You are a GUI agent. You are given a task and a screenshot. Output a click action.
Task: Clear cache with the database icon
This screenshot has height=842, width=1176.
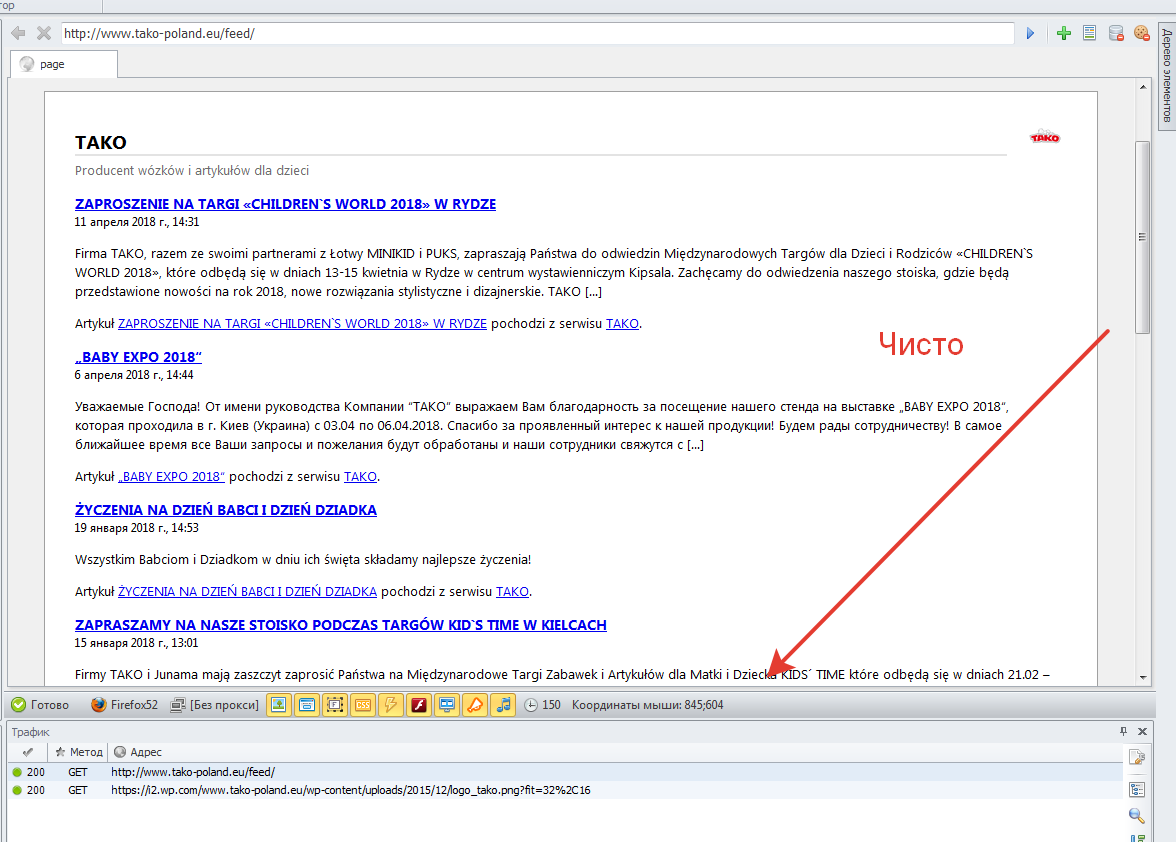click(1116, 33)
